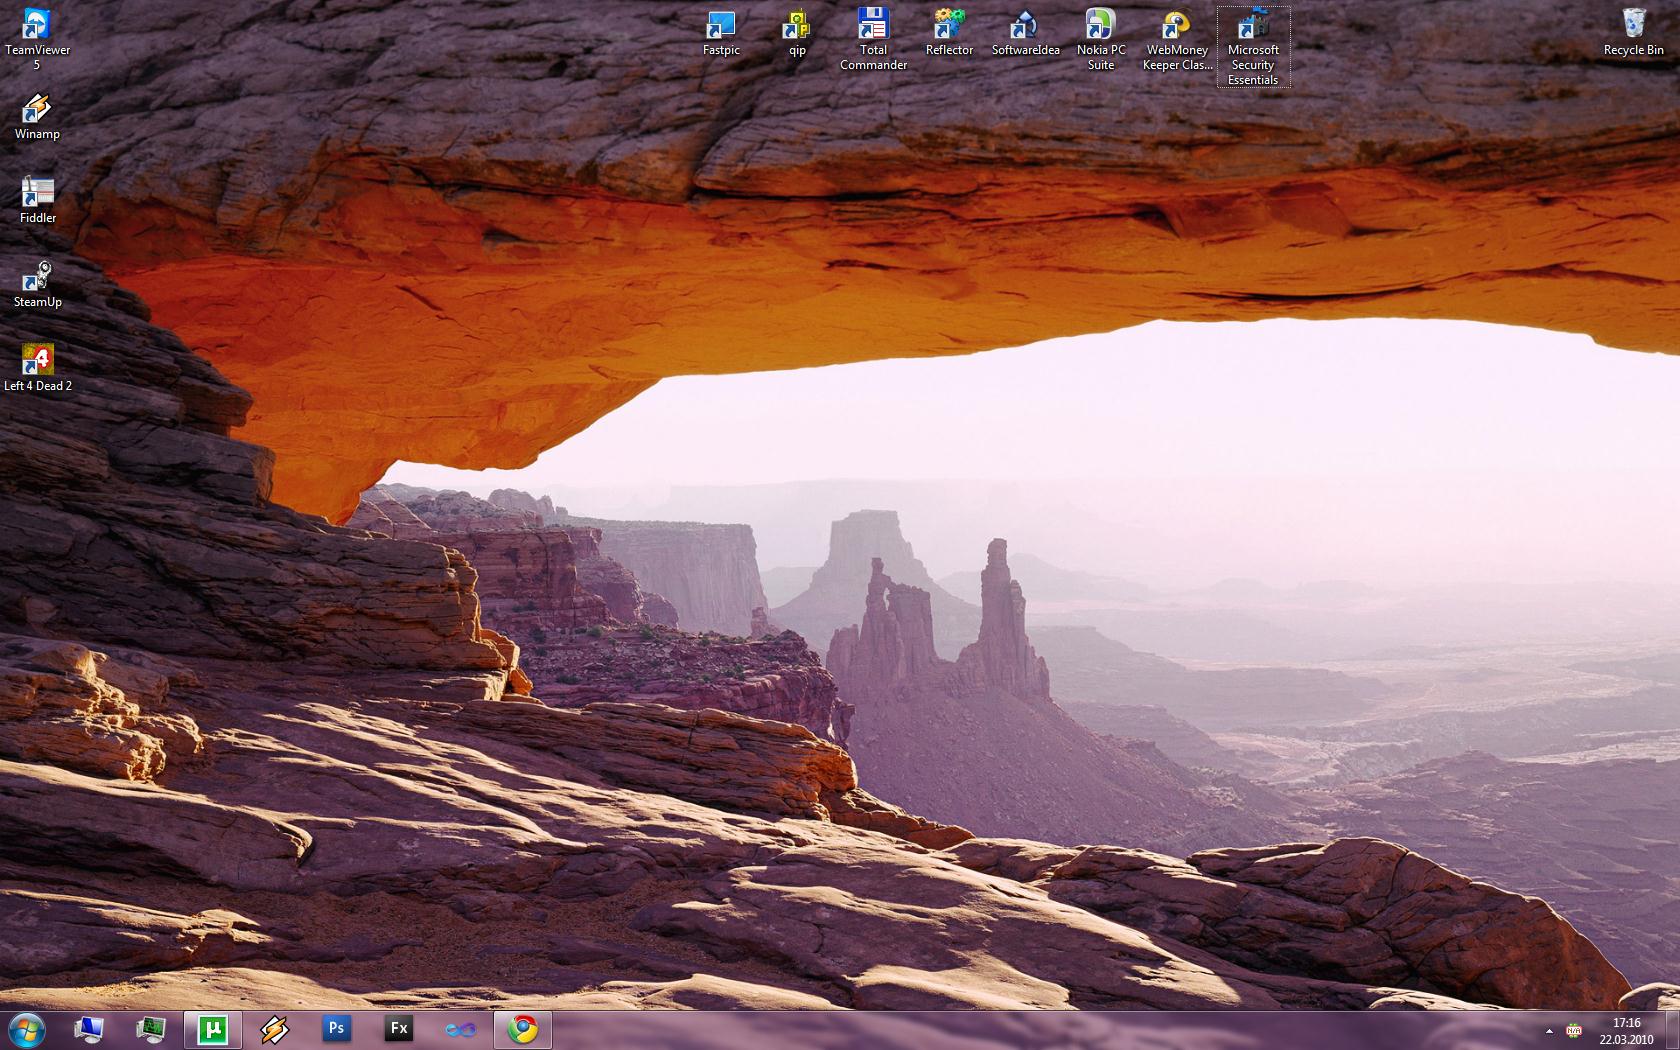Select the WebMoney Keeper Classic shortcut
The image size is (1680, 1050).
[x=1177, y=25]
